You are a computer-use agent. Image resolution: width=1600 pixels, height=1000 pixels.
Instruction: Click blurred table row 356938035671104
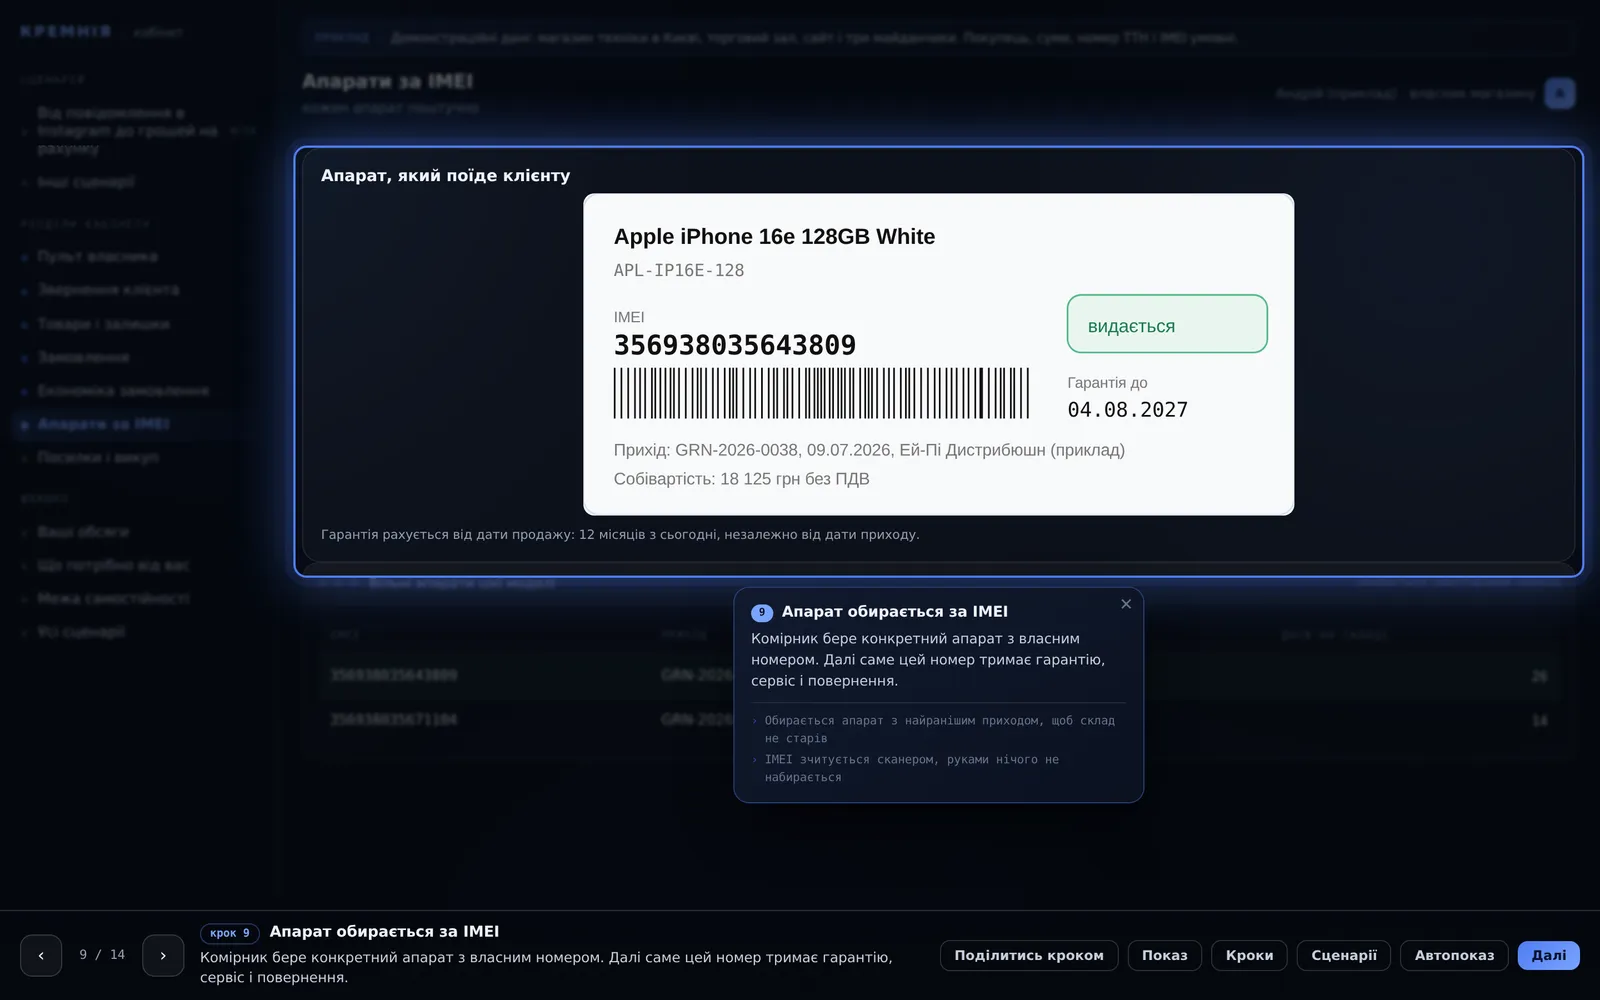click(938, 720)
